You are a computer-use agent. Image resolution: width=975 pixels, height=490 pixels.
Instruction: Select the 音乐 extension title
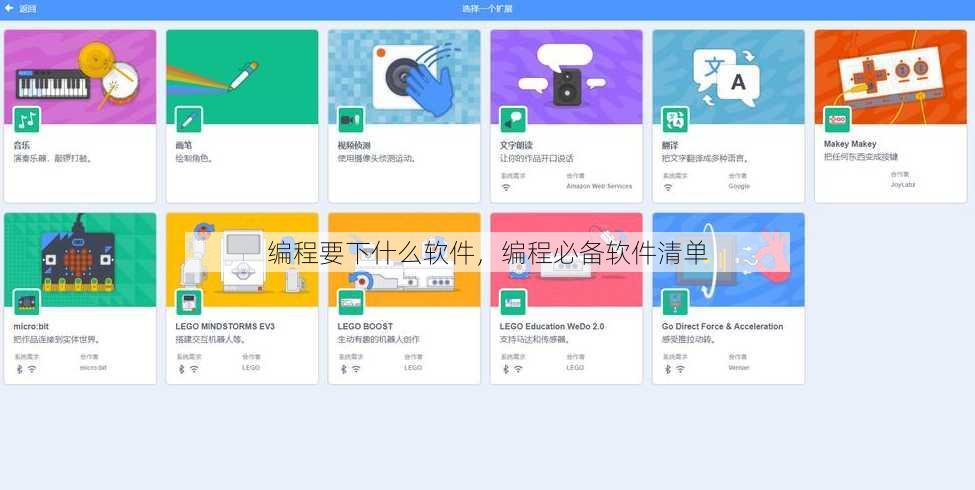22,145
